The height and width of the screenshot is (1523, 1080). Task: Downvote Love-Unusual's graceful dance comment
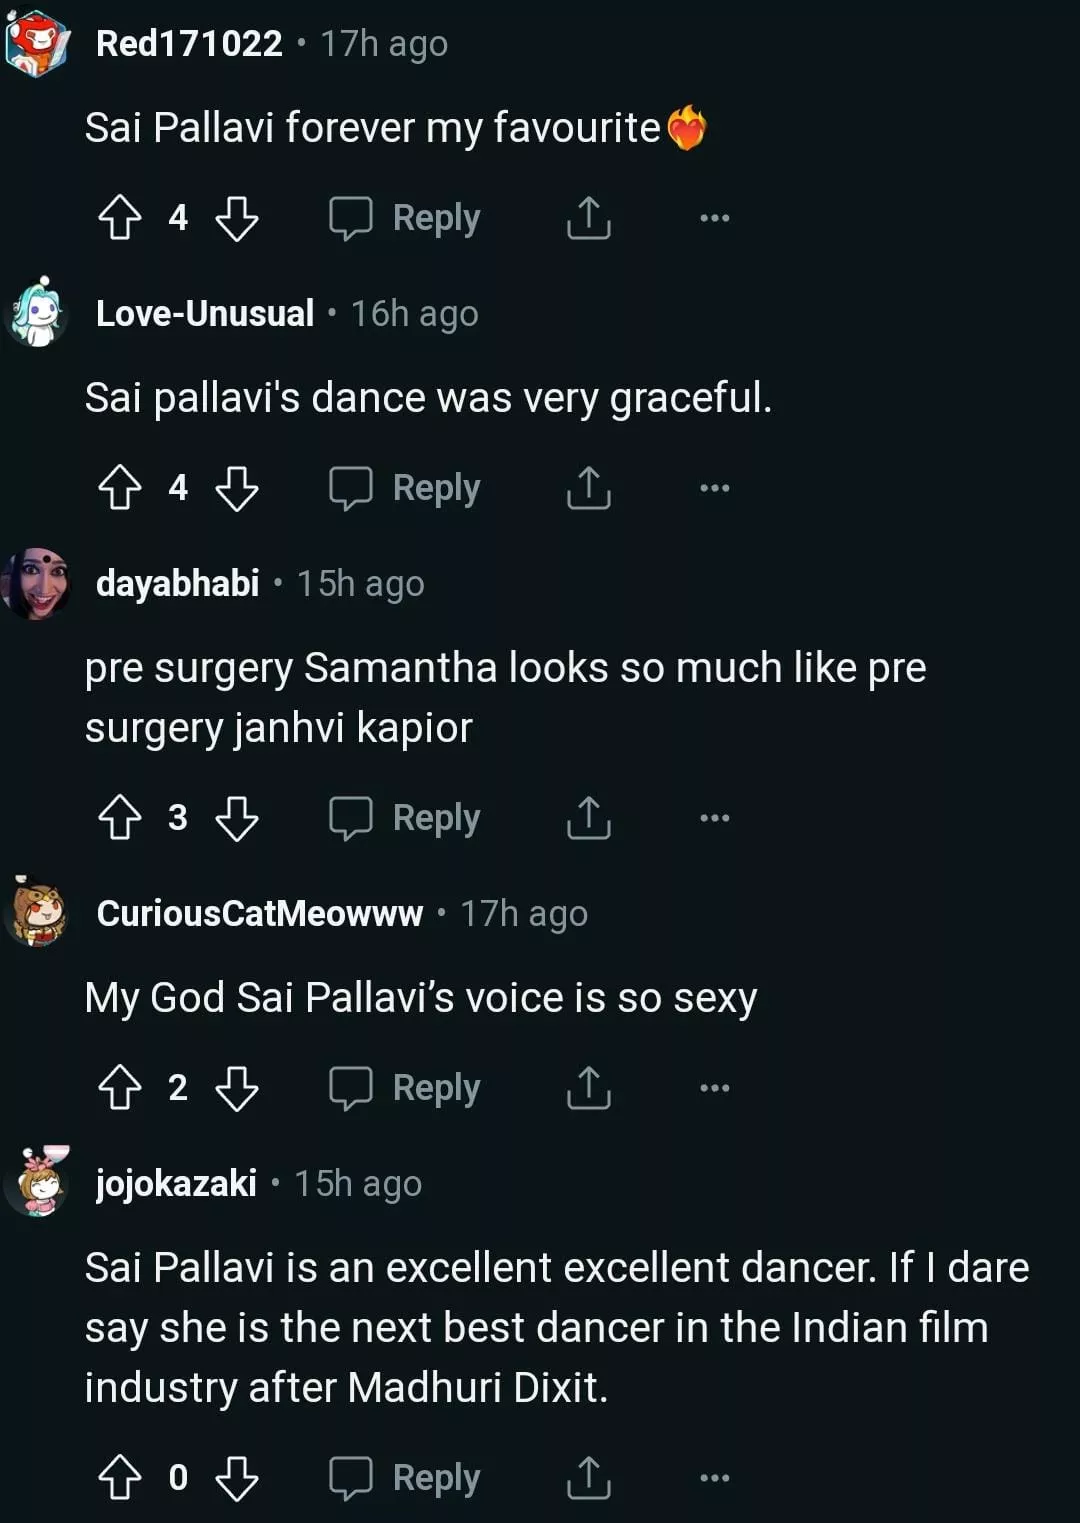[x=237, y=488]
